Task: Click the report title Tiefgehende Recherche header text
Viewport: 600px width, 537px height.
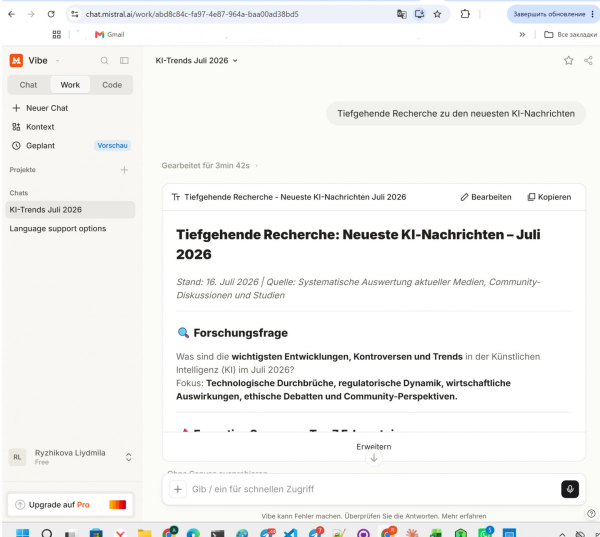Action: coord(295,197)
